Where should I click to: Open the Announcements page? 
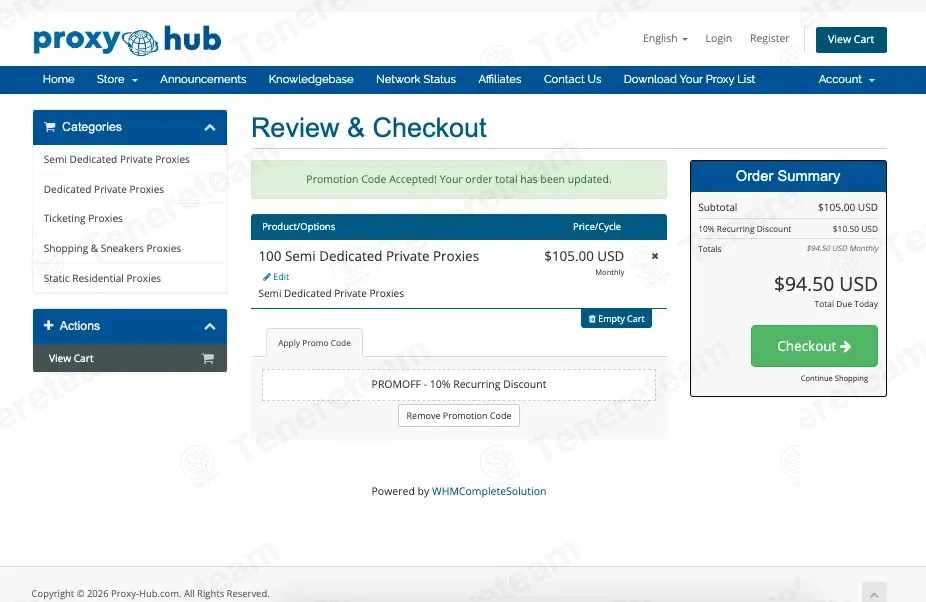203,79
